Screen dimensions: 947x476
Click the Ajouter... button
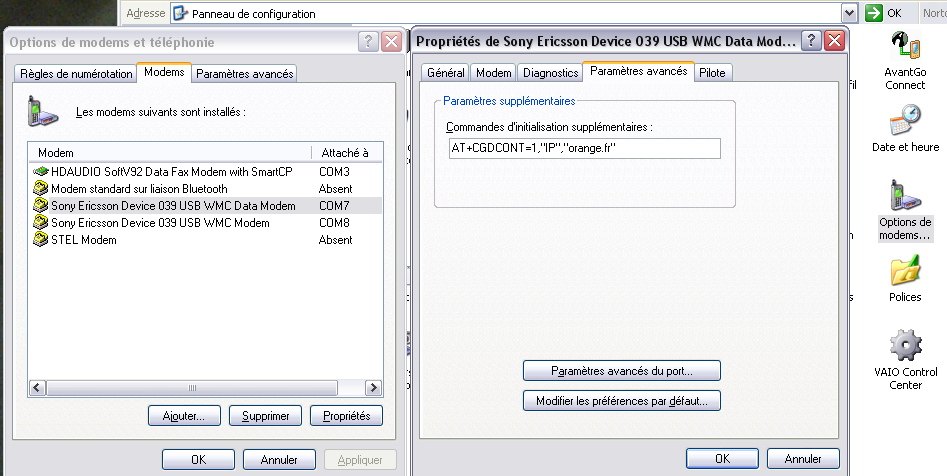184,416
